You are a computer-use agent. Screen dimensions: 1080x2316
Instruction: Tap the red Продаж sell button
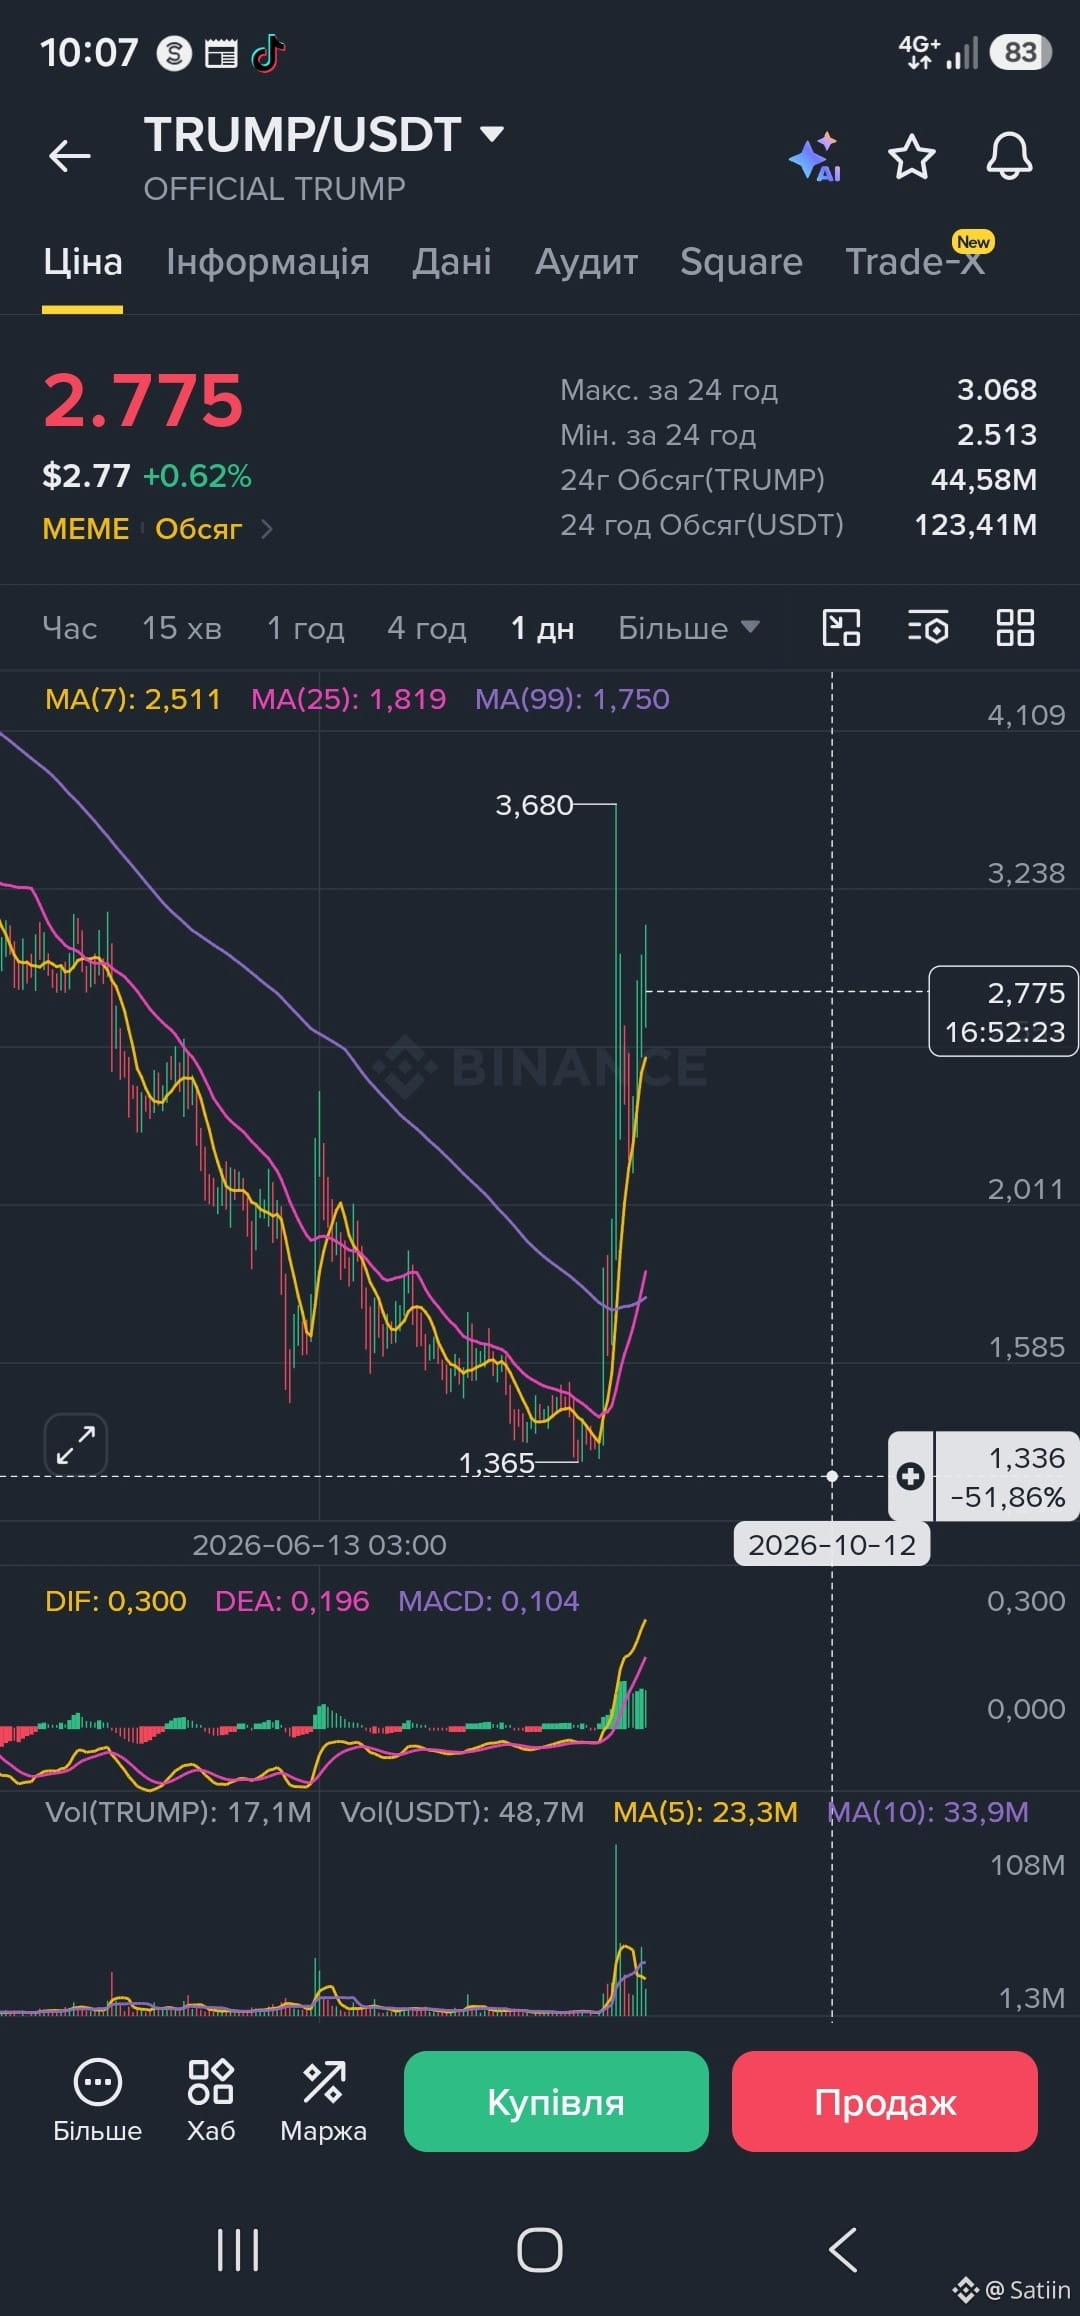pos(885,2101)
